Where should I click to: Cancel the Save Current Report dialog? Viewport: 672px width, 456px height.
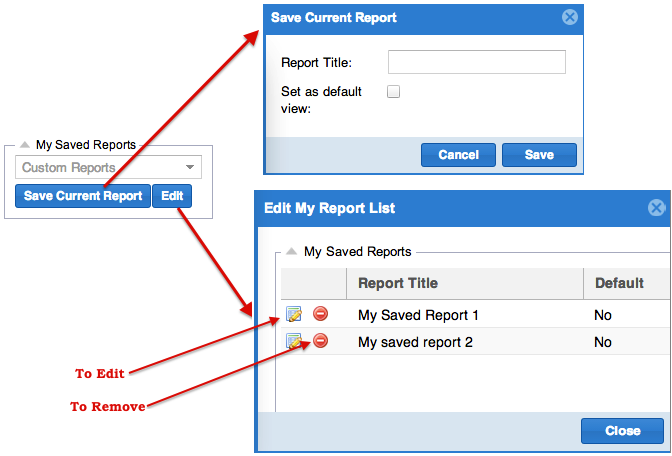point(458,155)
